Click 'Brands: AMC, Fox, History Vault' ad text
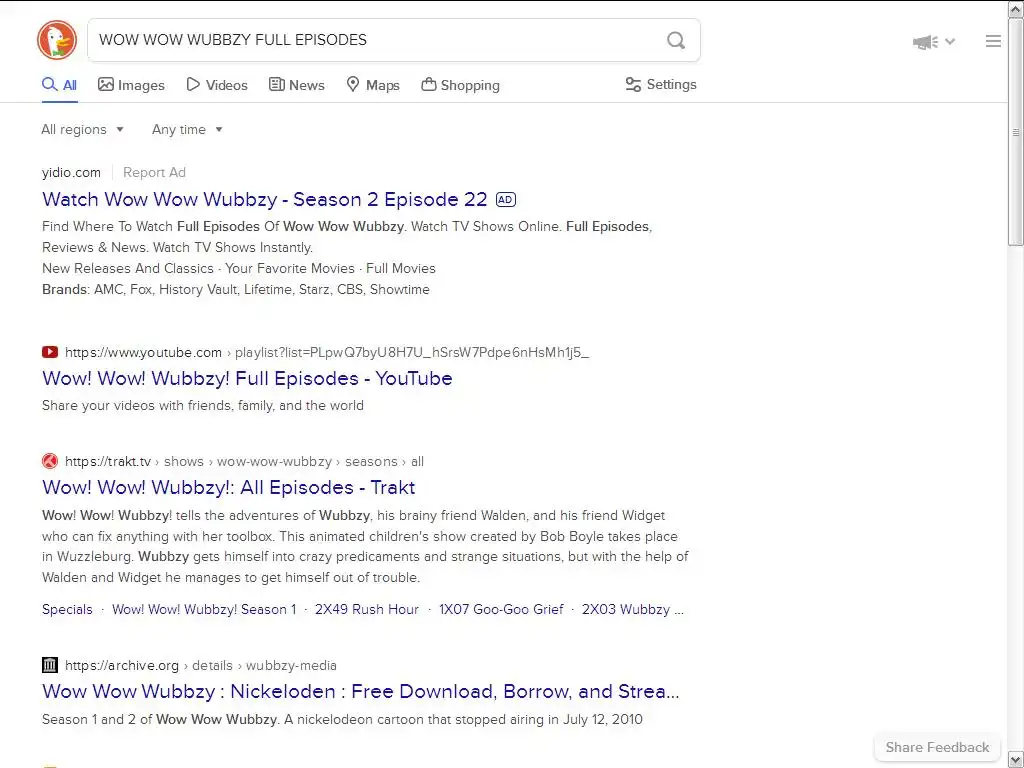The image size is (1024, 768). (x=236, y=289)
